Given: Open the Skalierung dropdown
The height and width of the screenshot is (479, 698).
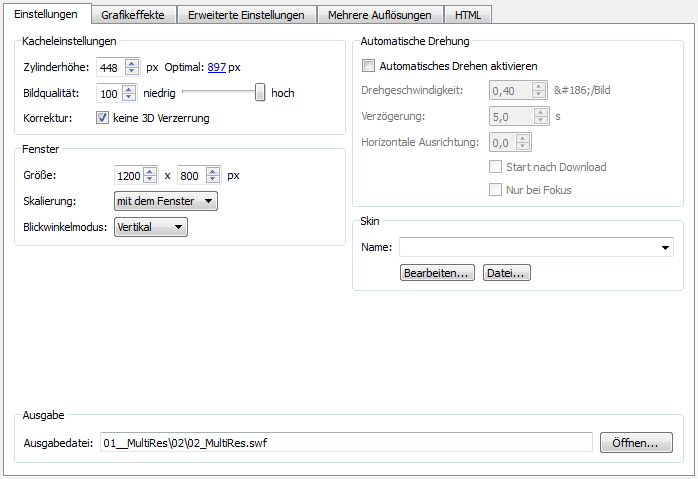Looking at the screenshot, I should point(165,201).
